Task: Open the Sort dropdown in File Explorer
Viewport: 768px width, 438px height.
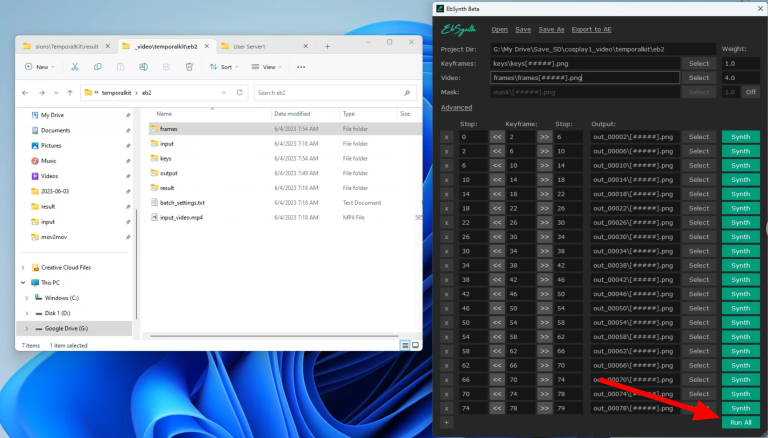Action: coord(224,67)
